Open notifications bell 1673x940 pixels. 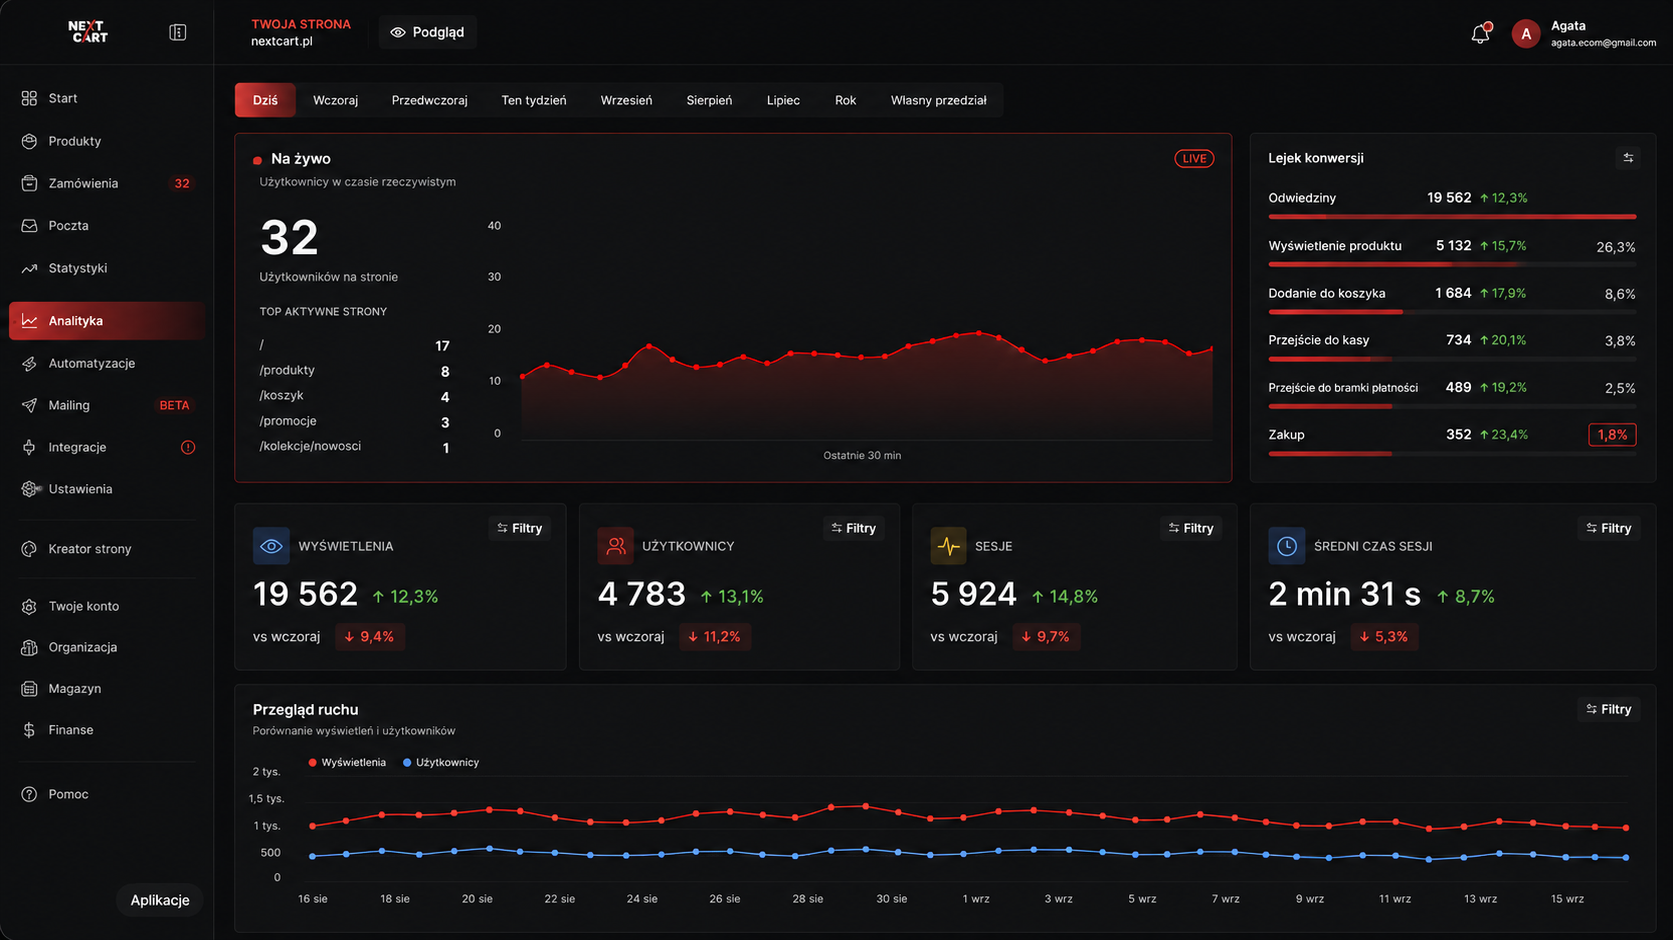[x=1480, y=33]
